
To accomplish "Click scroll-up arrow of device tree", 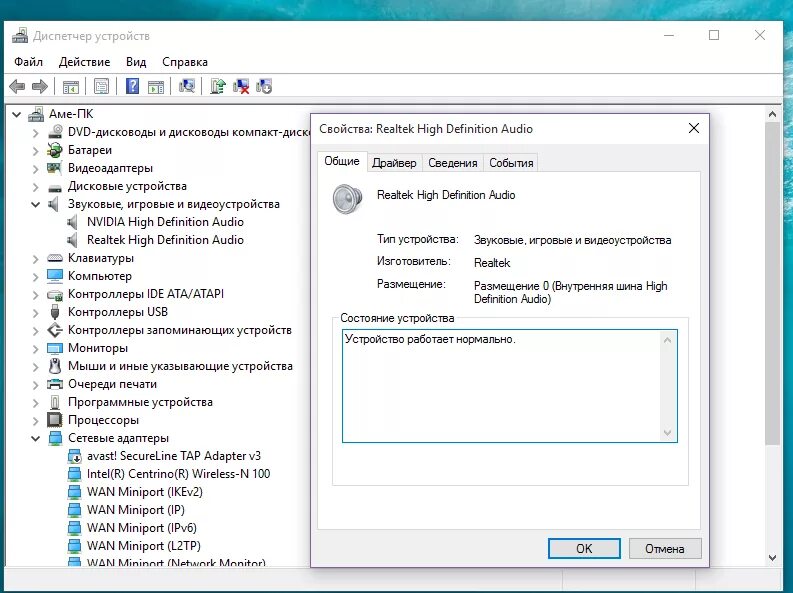I will pos(772,114).
